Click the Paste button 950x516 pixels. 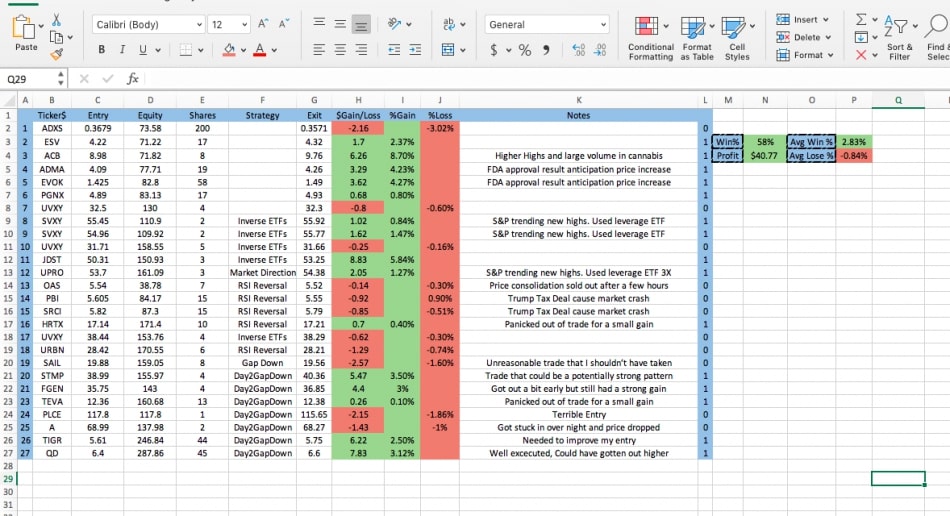(26, 34)
